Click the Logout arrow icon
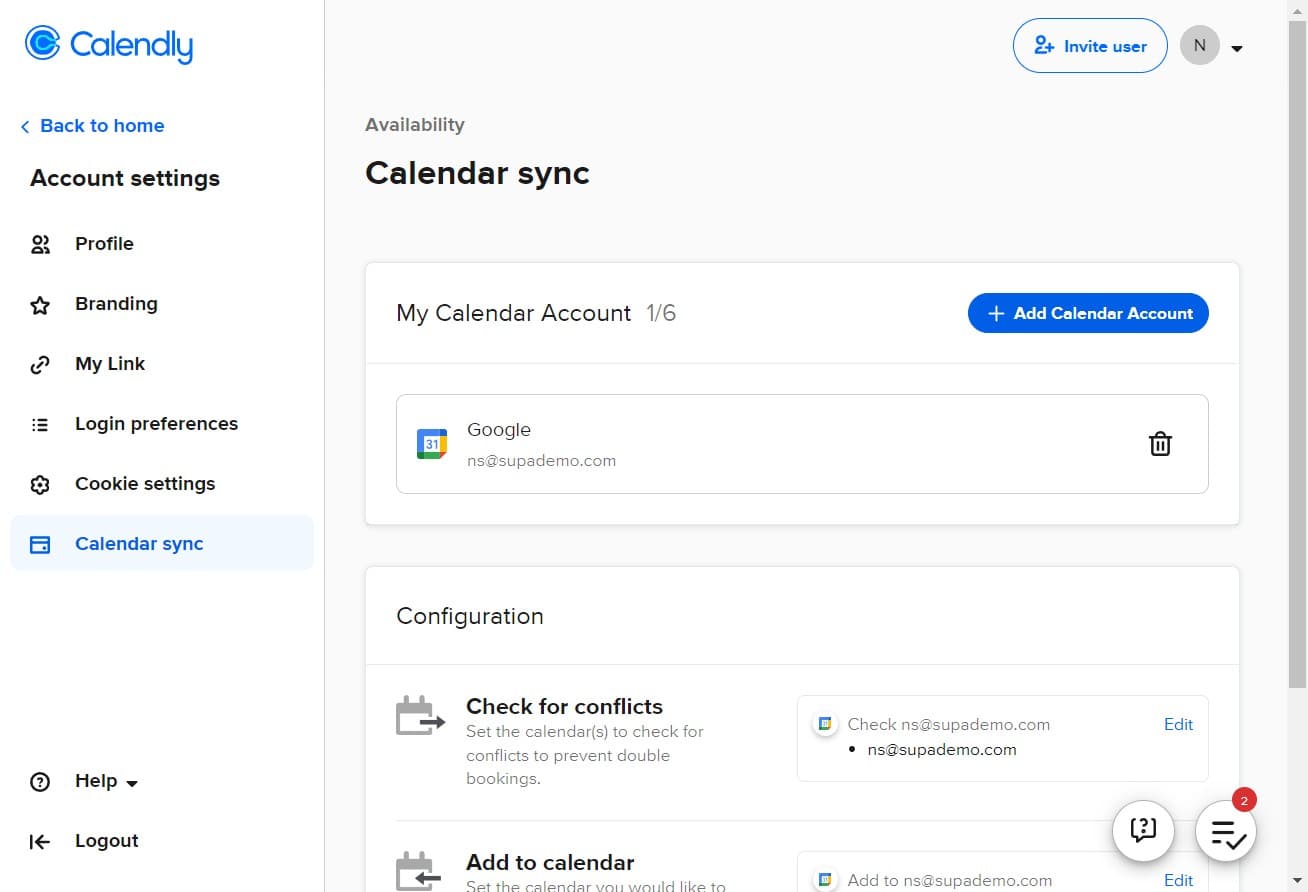This screenshot has width=1308, height=892. (40, 840)
